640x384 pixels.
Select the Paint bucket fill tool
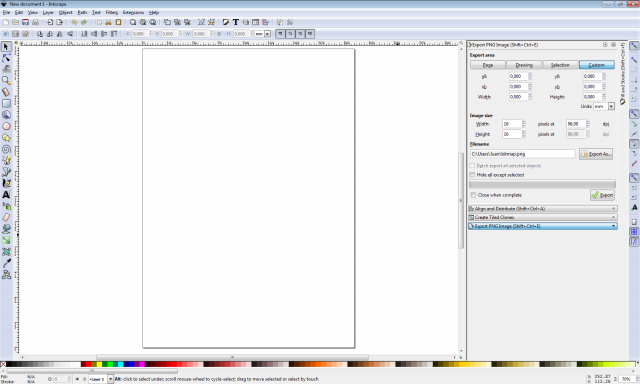(x=6, y=229)
